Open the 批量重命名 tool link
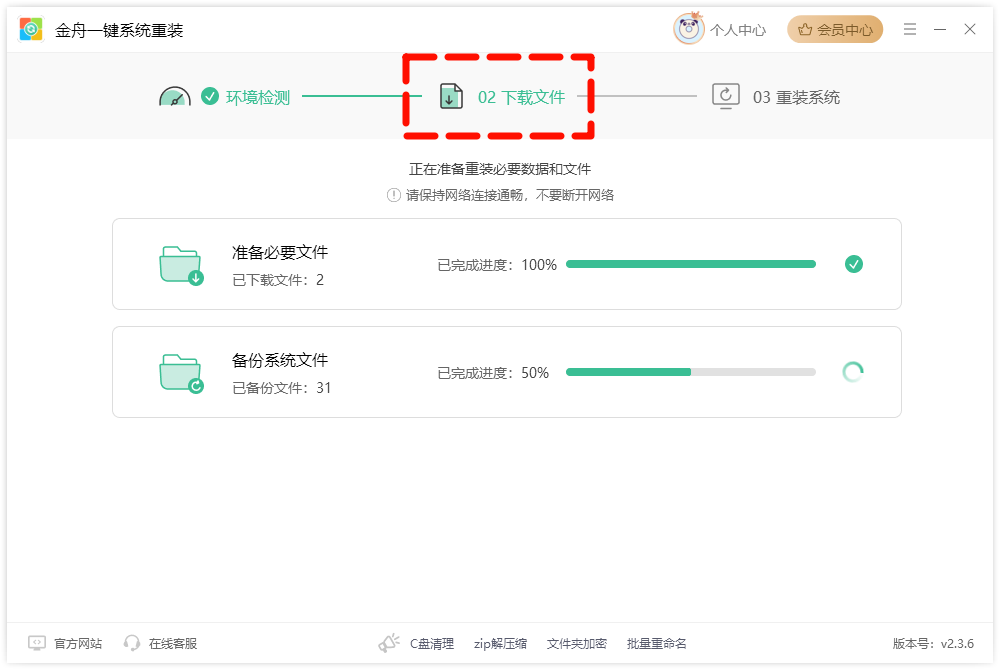Image resolution: width=1000 pixels, height=670 pixels. pyautogui.click(x=656, y=644)
